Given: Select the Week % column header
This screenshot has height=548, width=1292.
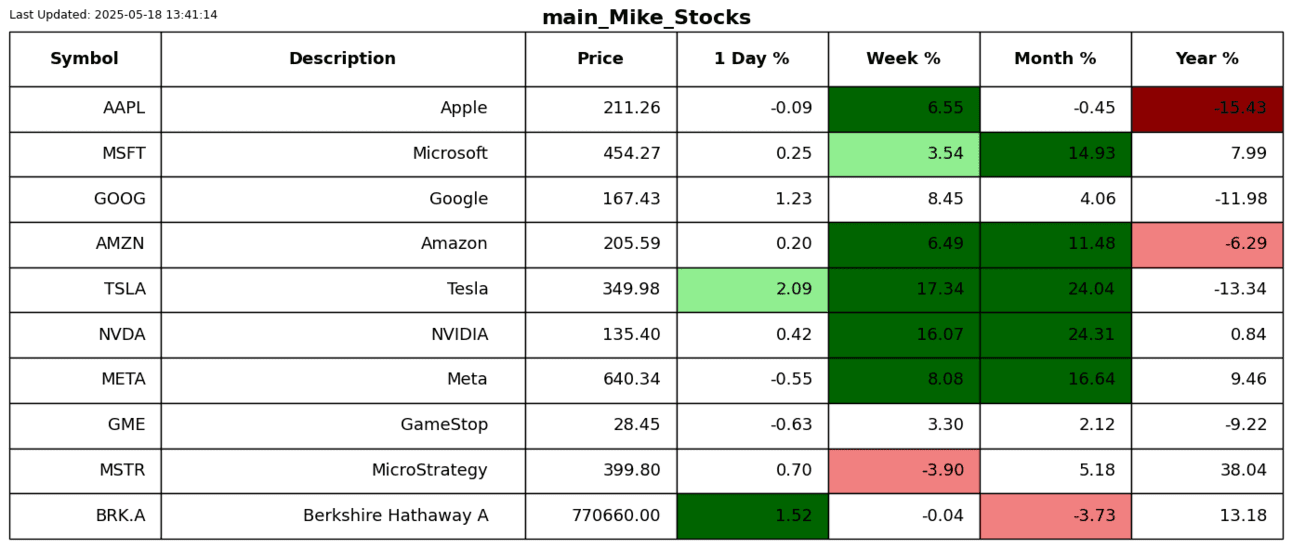Looking at the screenshot, I should point(903,59).
